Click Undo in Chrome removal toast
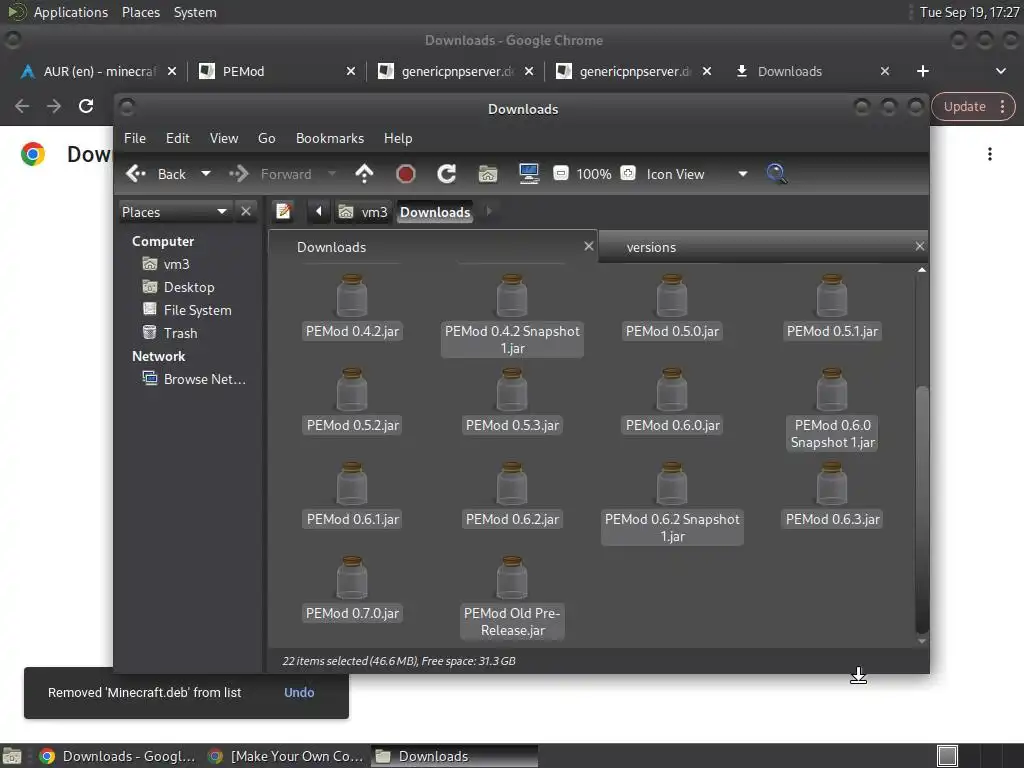1024x768 pixels. pos(299,692)
